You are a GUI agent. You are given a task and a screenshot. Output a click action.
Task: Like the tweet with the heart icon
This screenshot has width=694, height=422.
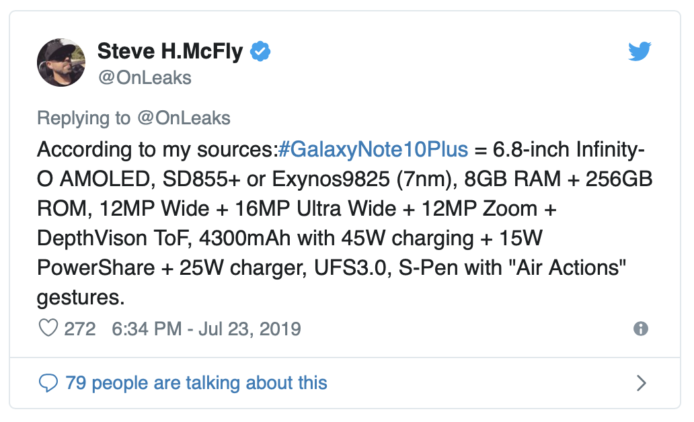[47, 329]
